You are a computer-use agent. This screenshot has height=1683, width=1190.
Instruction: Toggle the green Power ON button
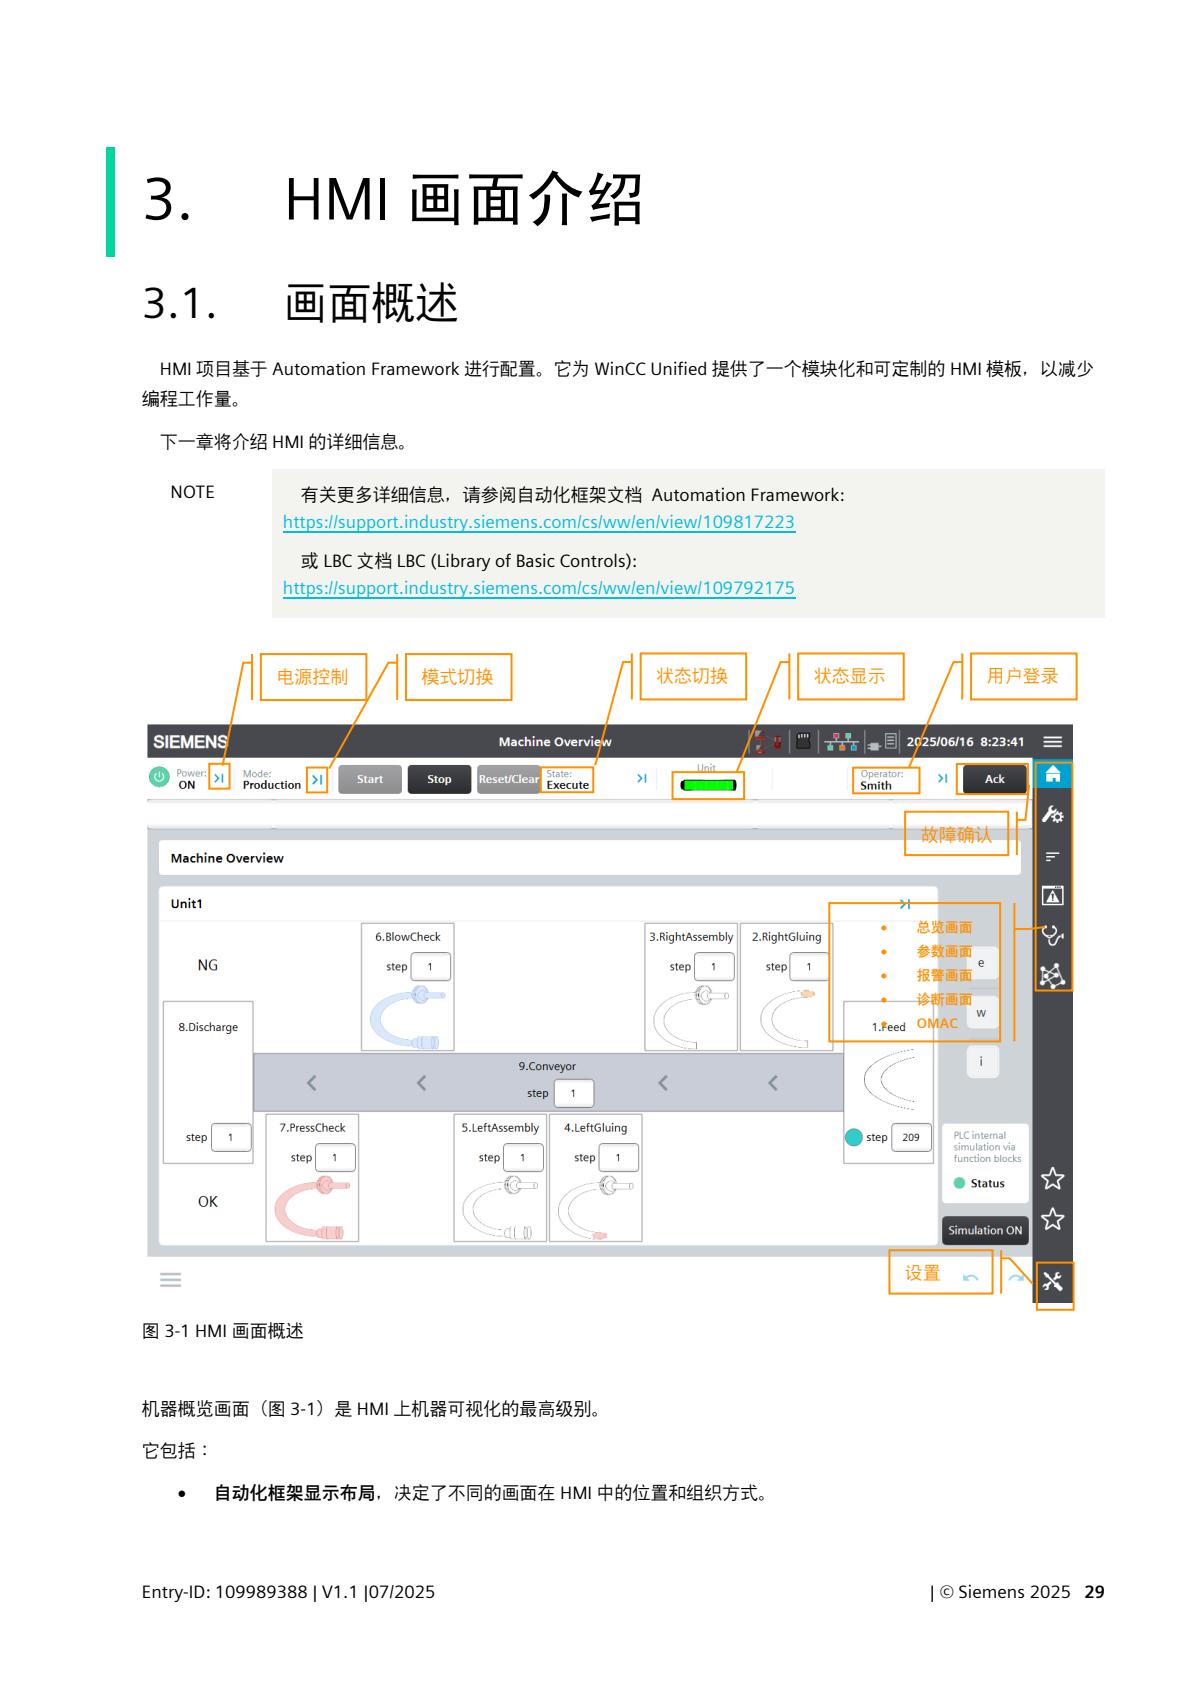159,778
